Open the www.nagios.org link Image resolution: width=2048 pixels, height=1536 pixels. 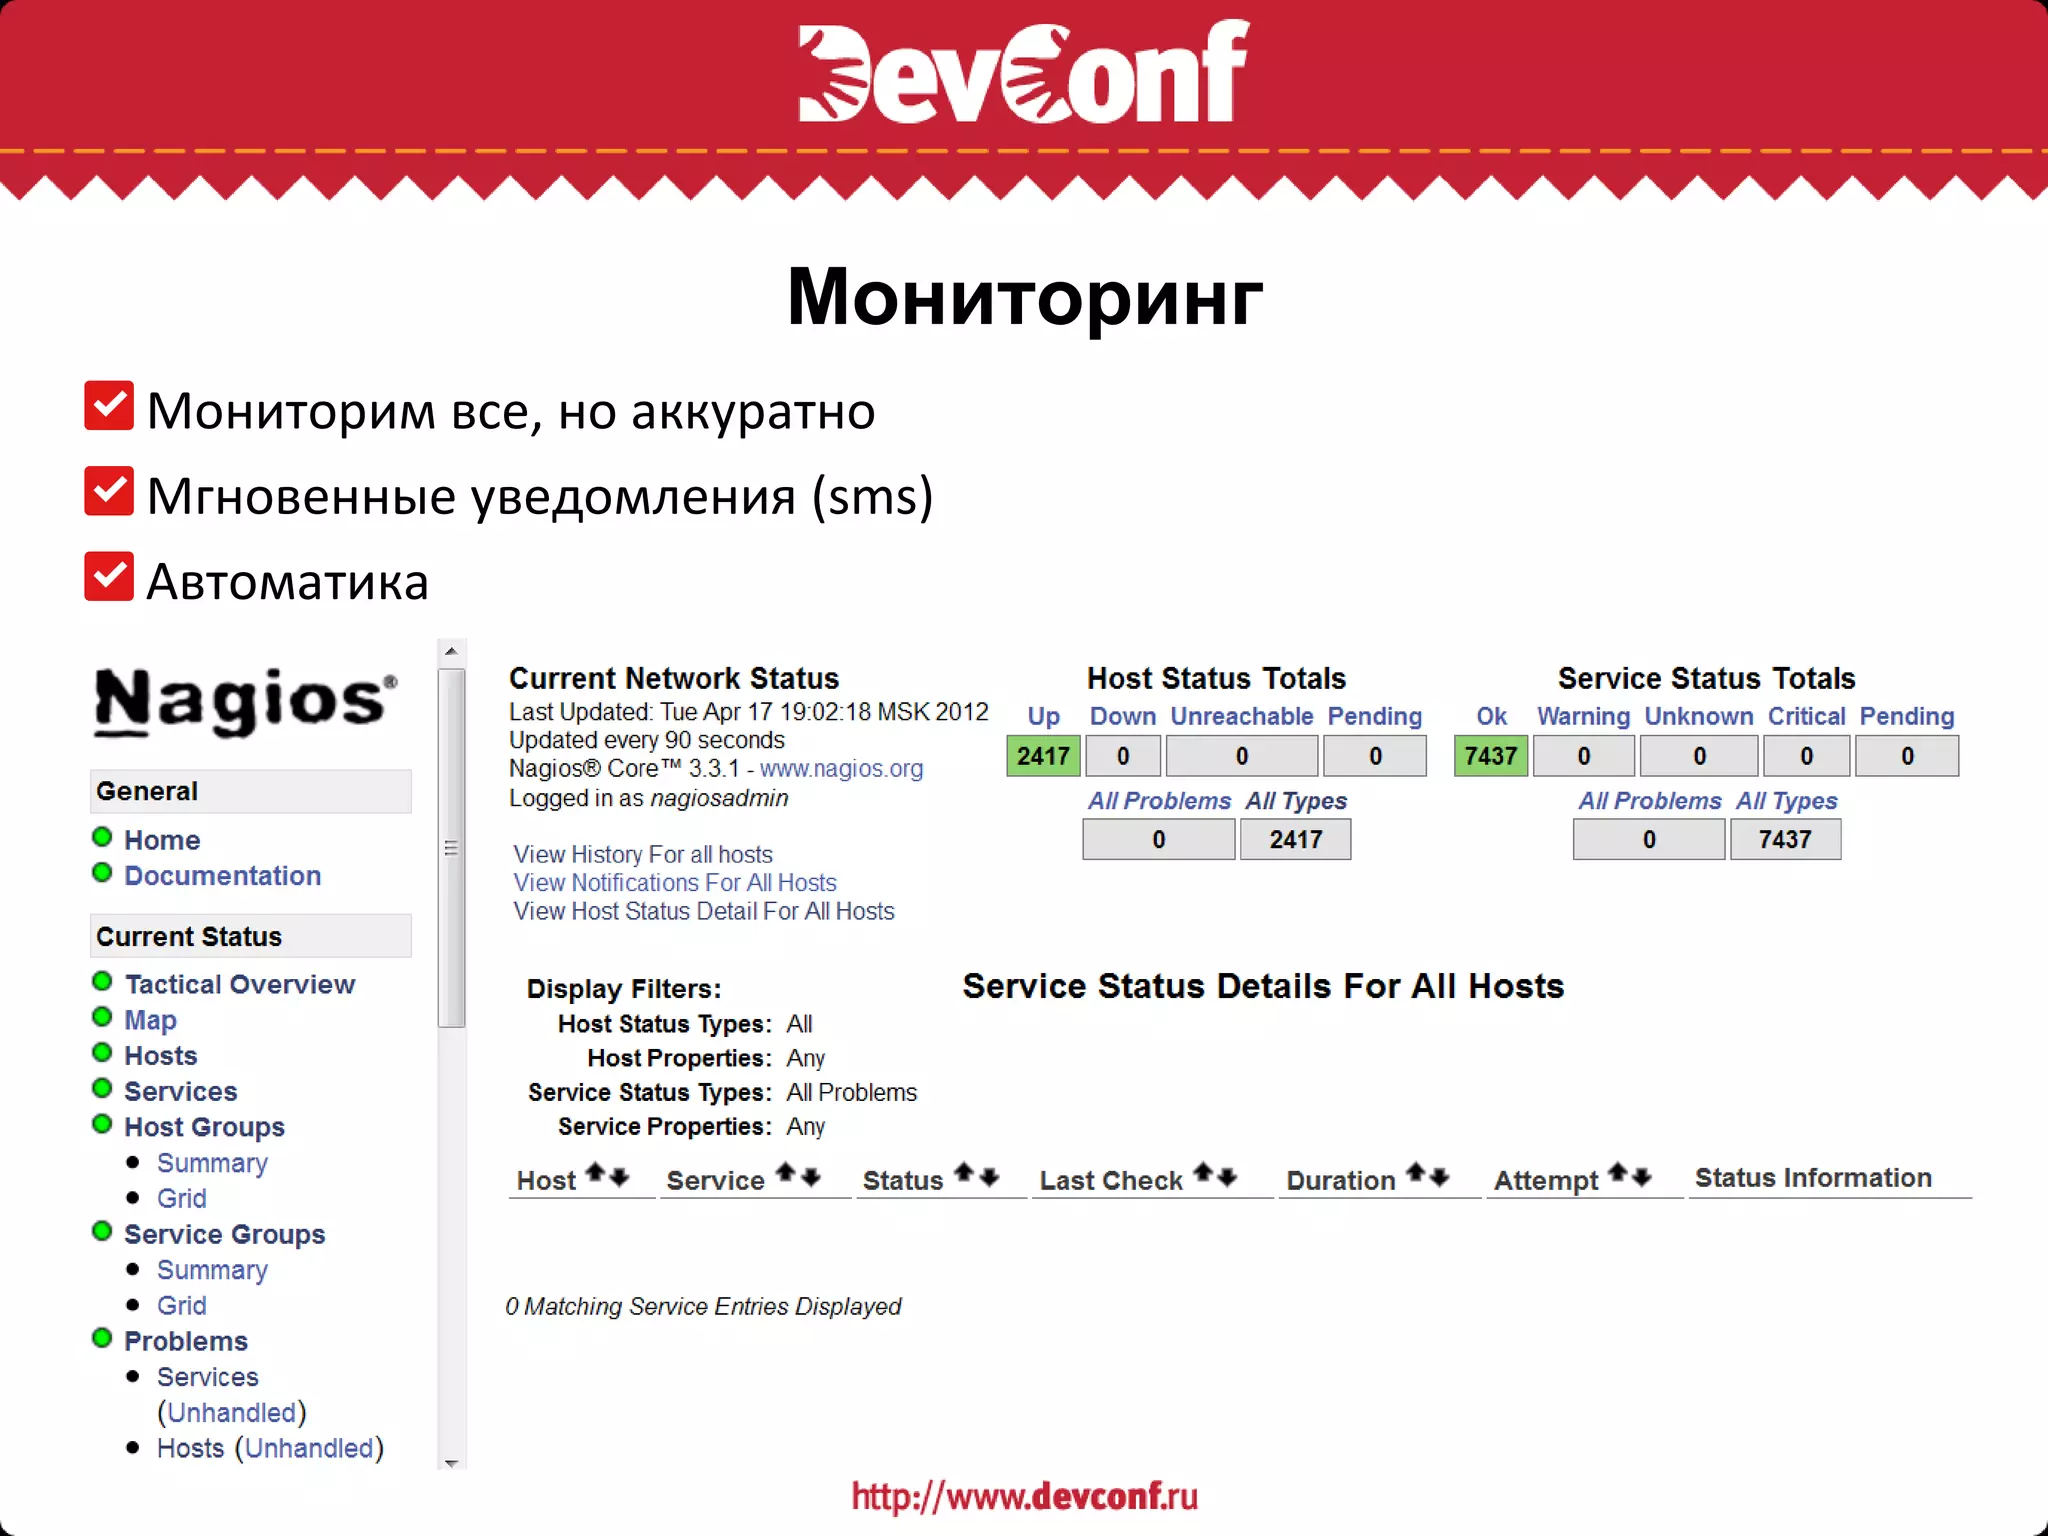click(x=841, y=769)
